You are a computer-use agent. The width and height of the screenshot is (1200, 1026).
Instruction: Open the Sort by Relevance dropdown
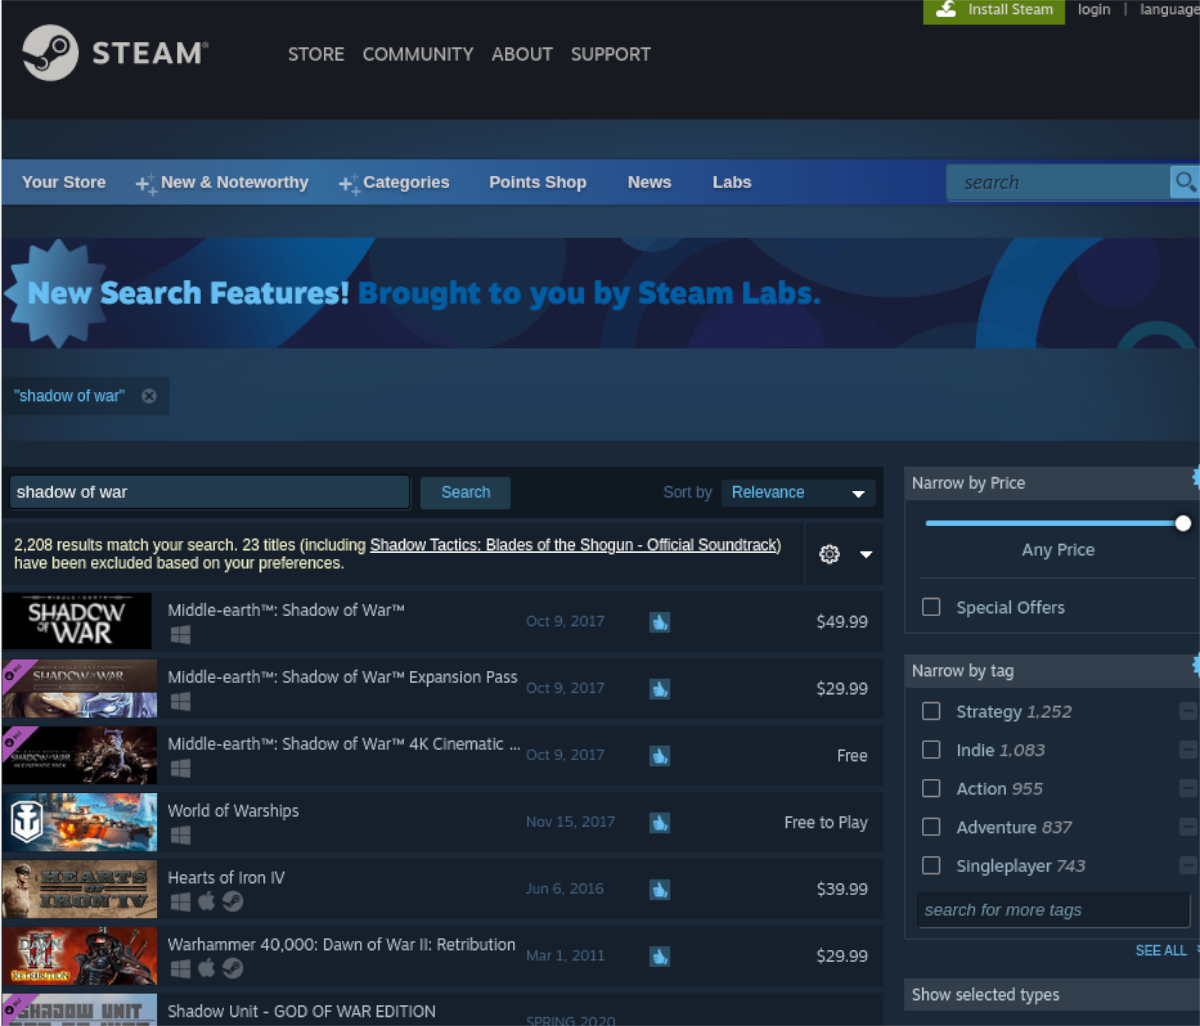tap(797, 492)
